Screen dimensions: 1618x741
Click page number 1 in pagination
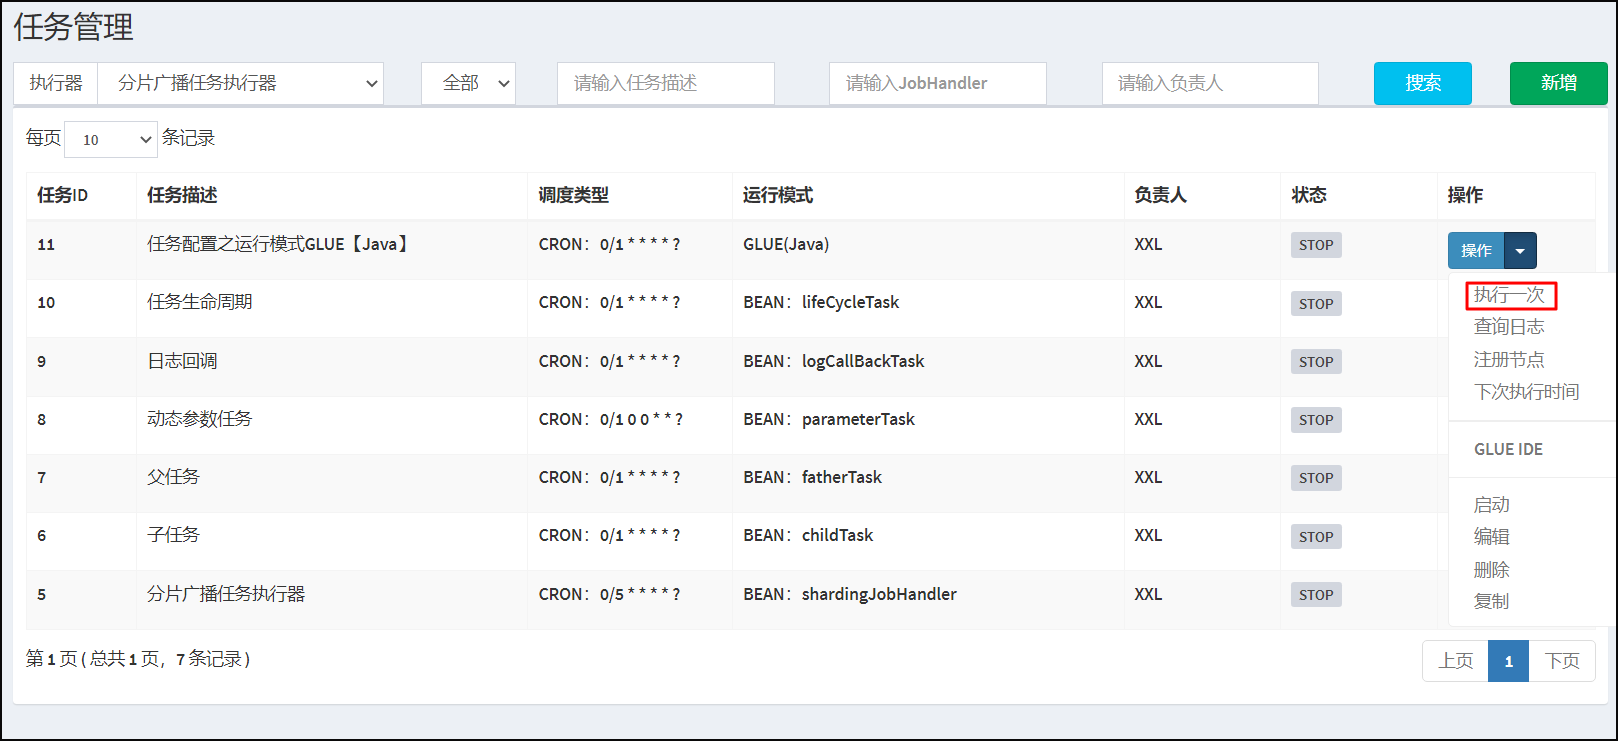pyautogui.click(x=1509, y=661)
